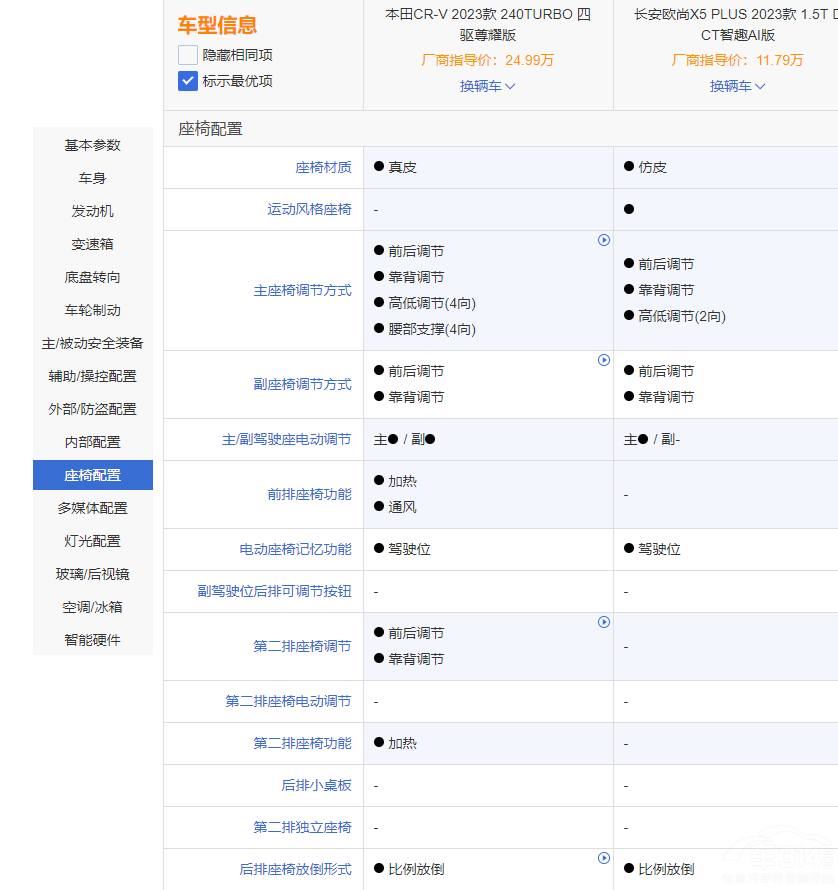Click 电动座椅记忆功能 label link
This screenshot has height=890, width=838.
point(295,550)
